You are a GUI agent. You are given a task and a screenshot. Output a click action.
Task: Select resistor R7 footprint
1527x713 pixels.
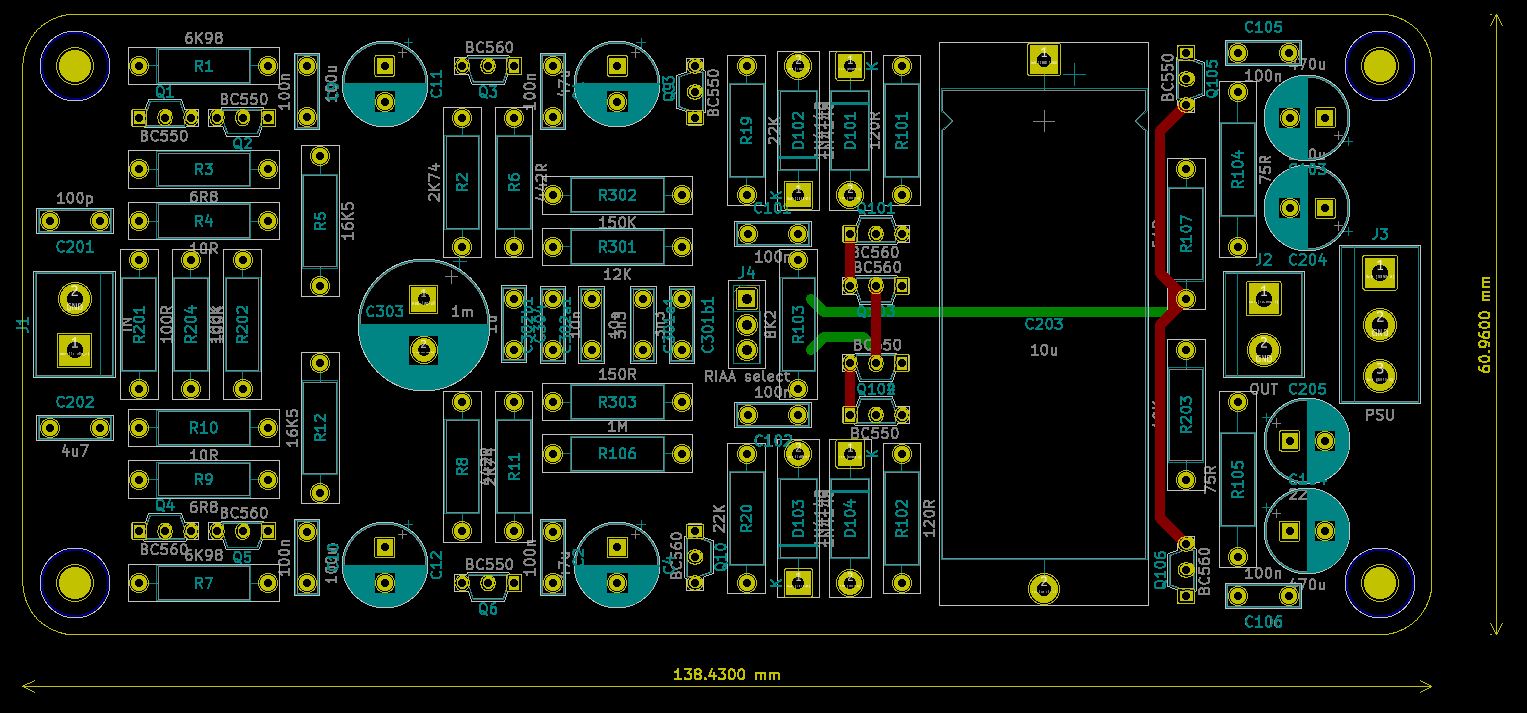pos(203,582)
